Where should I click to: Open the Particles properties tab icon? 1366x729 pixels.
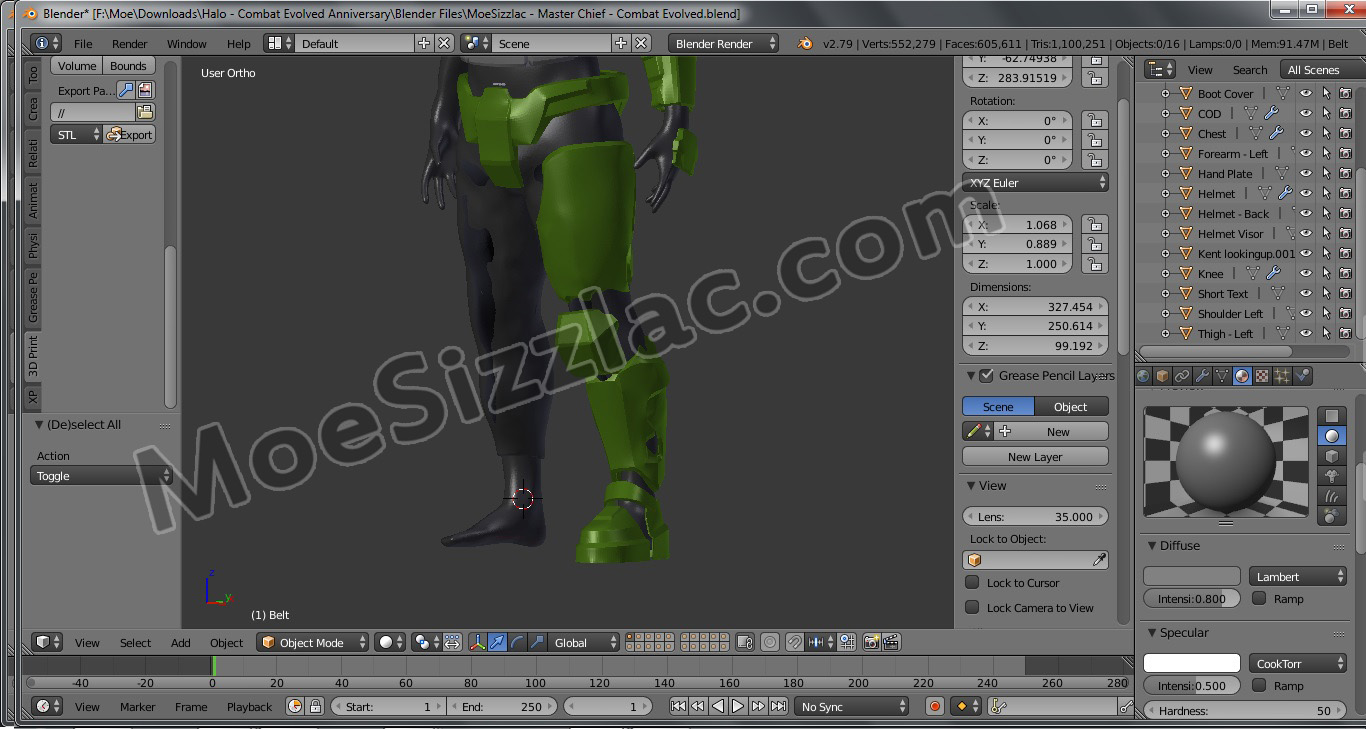[x=1282, y=376]
